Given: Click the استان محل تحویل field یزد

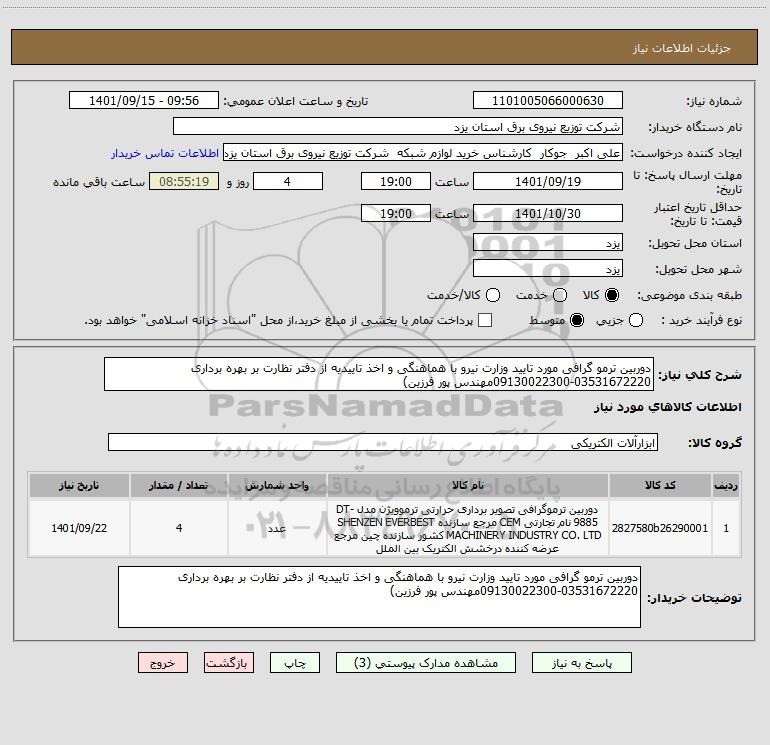Looking at the screenshot, I should click(x=548, y=243).
